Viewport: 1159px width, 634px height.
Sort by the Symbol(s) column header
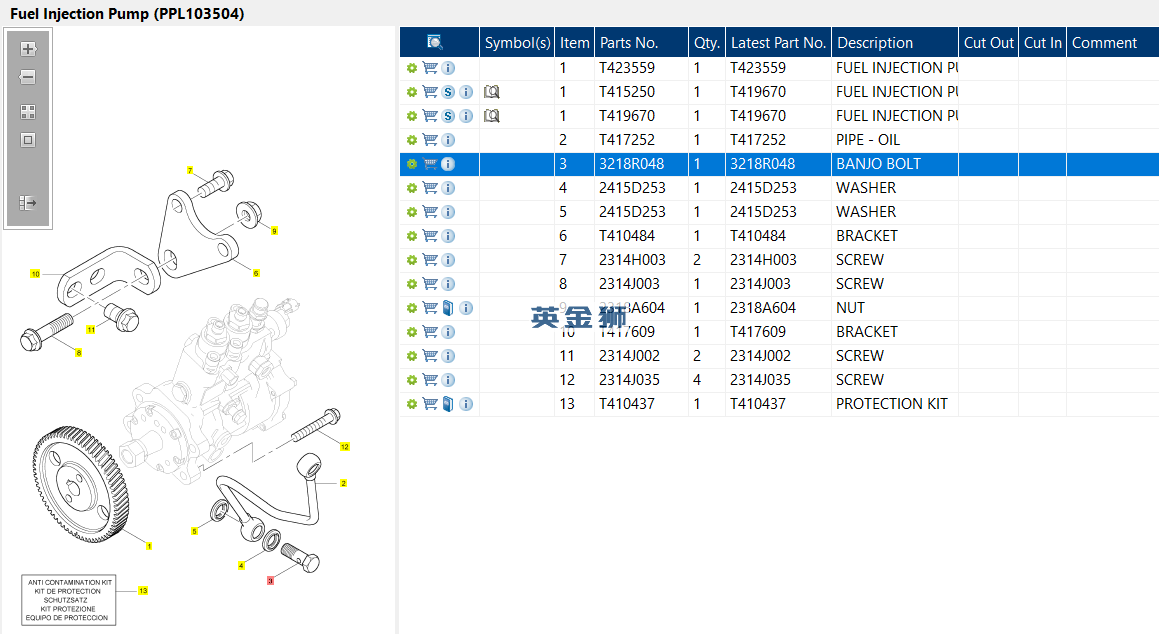click(x=517, y=43)
